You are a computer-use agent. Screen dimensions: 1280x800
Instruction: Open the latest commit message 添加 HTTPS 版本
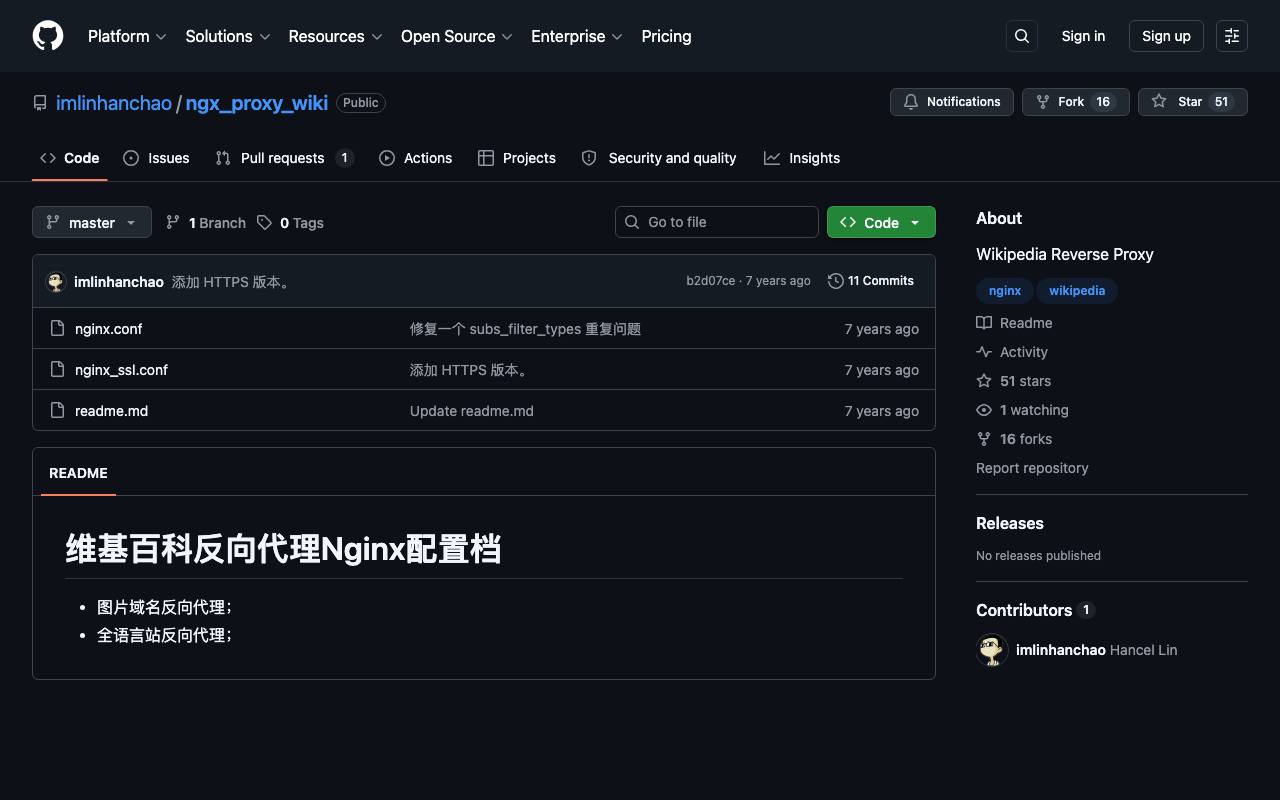click(233, 282)
